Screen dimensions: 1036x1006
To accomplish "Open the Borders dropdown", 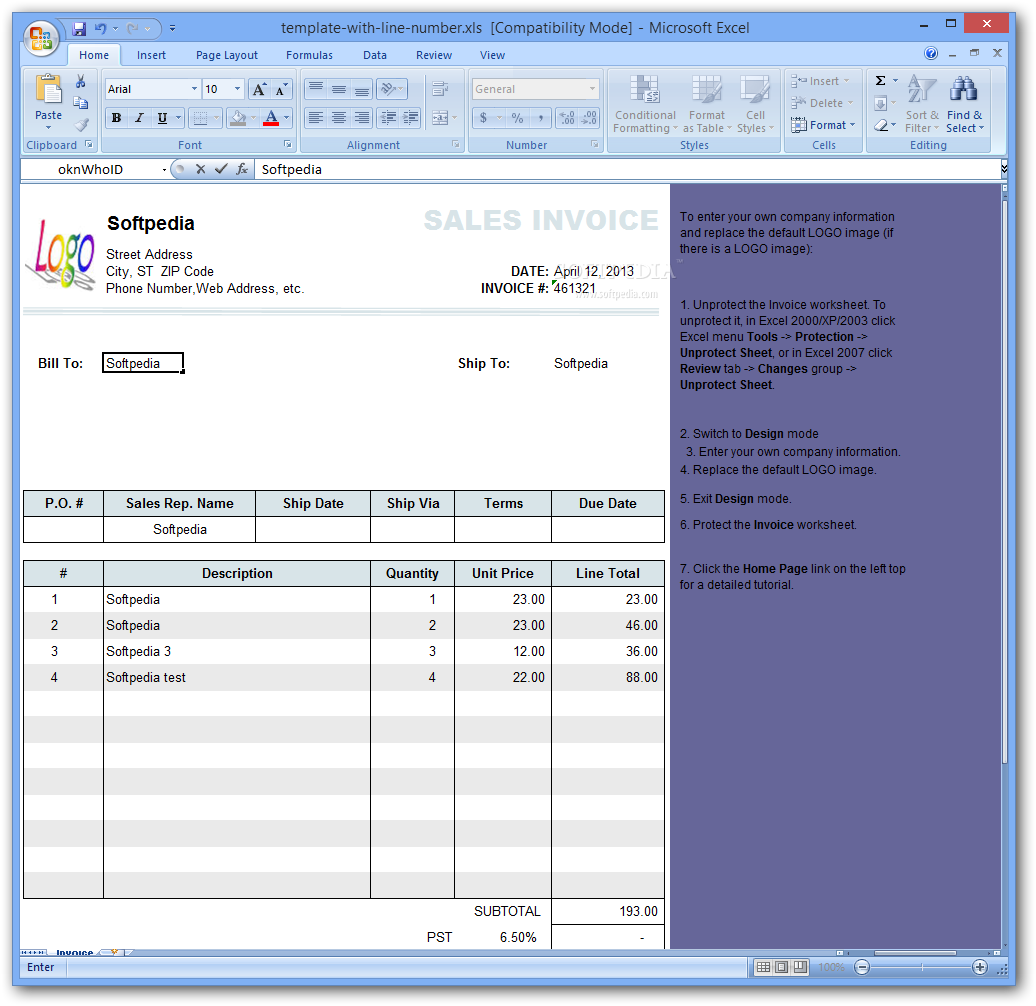I will [x=216, y=118].
